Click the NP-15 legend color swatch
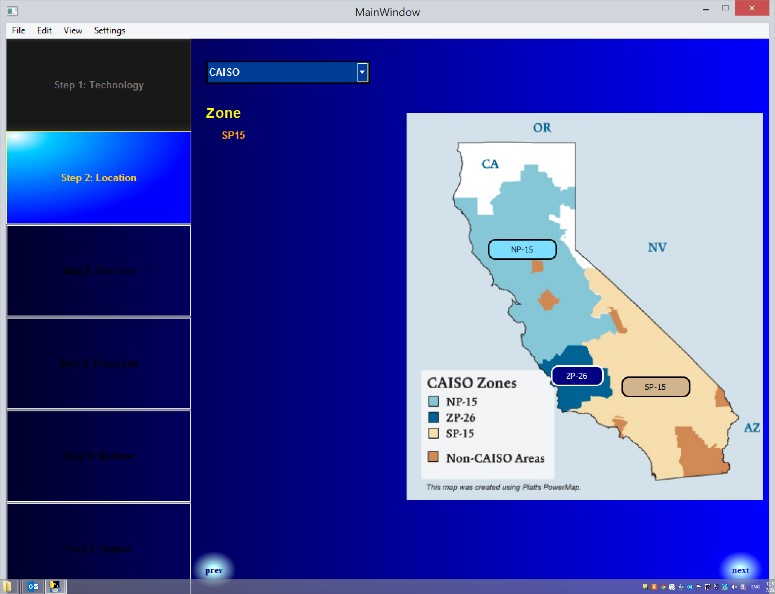The width and height of the screenshot is (775, 594). tap(433, 401)
